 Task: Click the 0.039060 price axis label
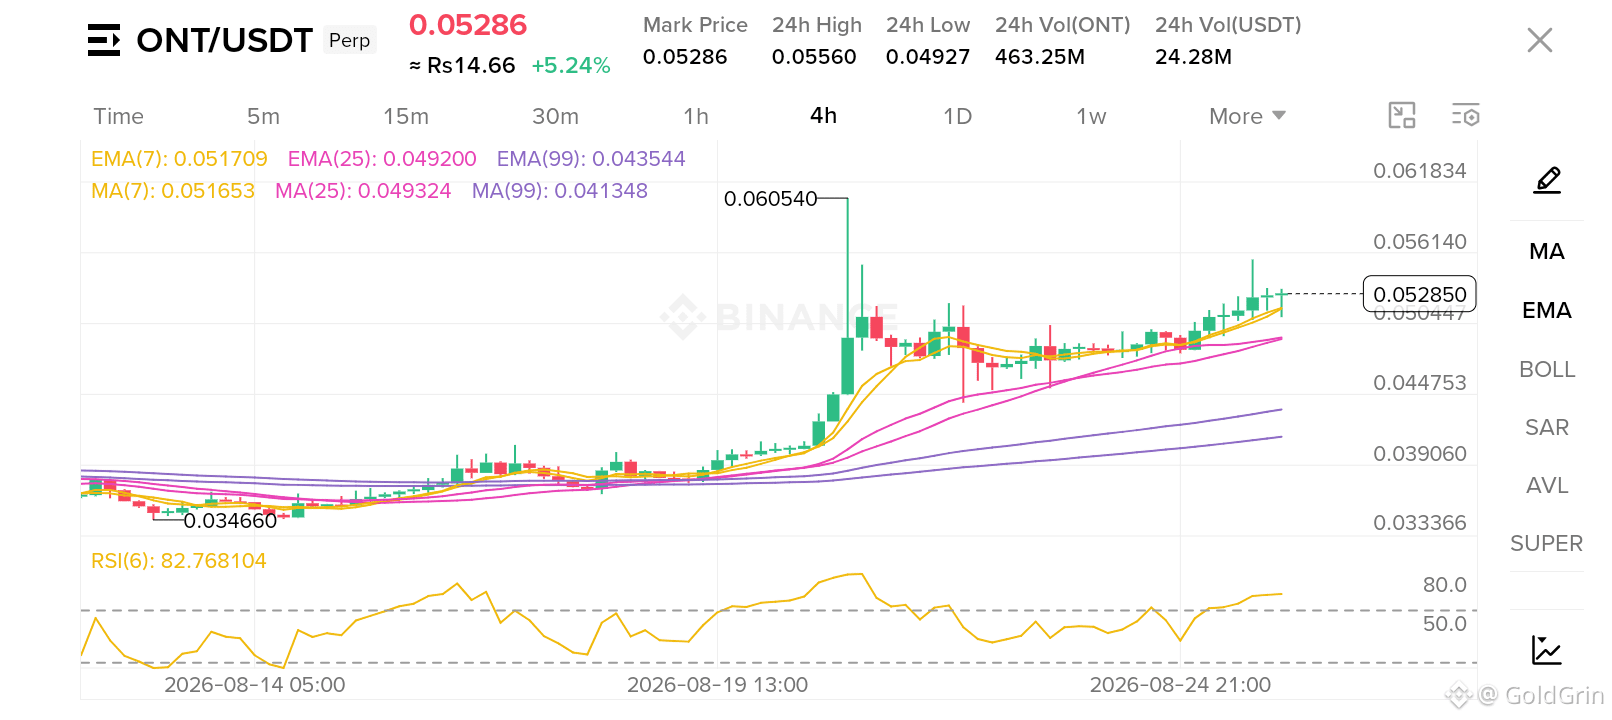pos(1420,454)
